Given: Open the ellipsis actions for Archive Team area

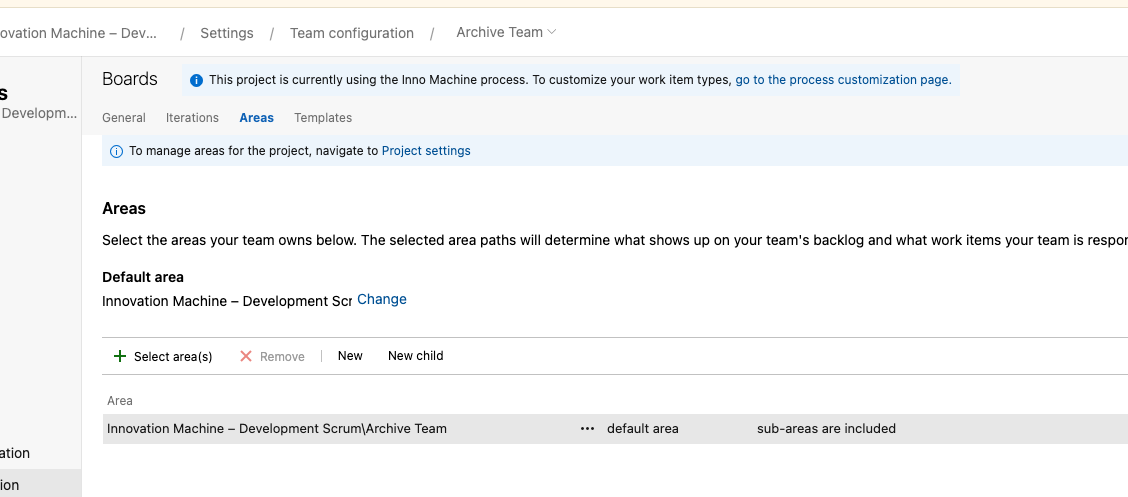Looking at the screenshot, I should pos(587,429).
